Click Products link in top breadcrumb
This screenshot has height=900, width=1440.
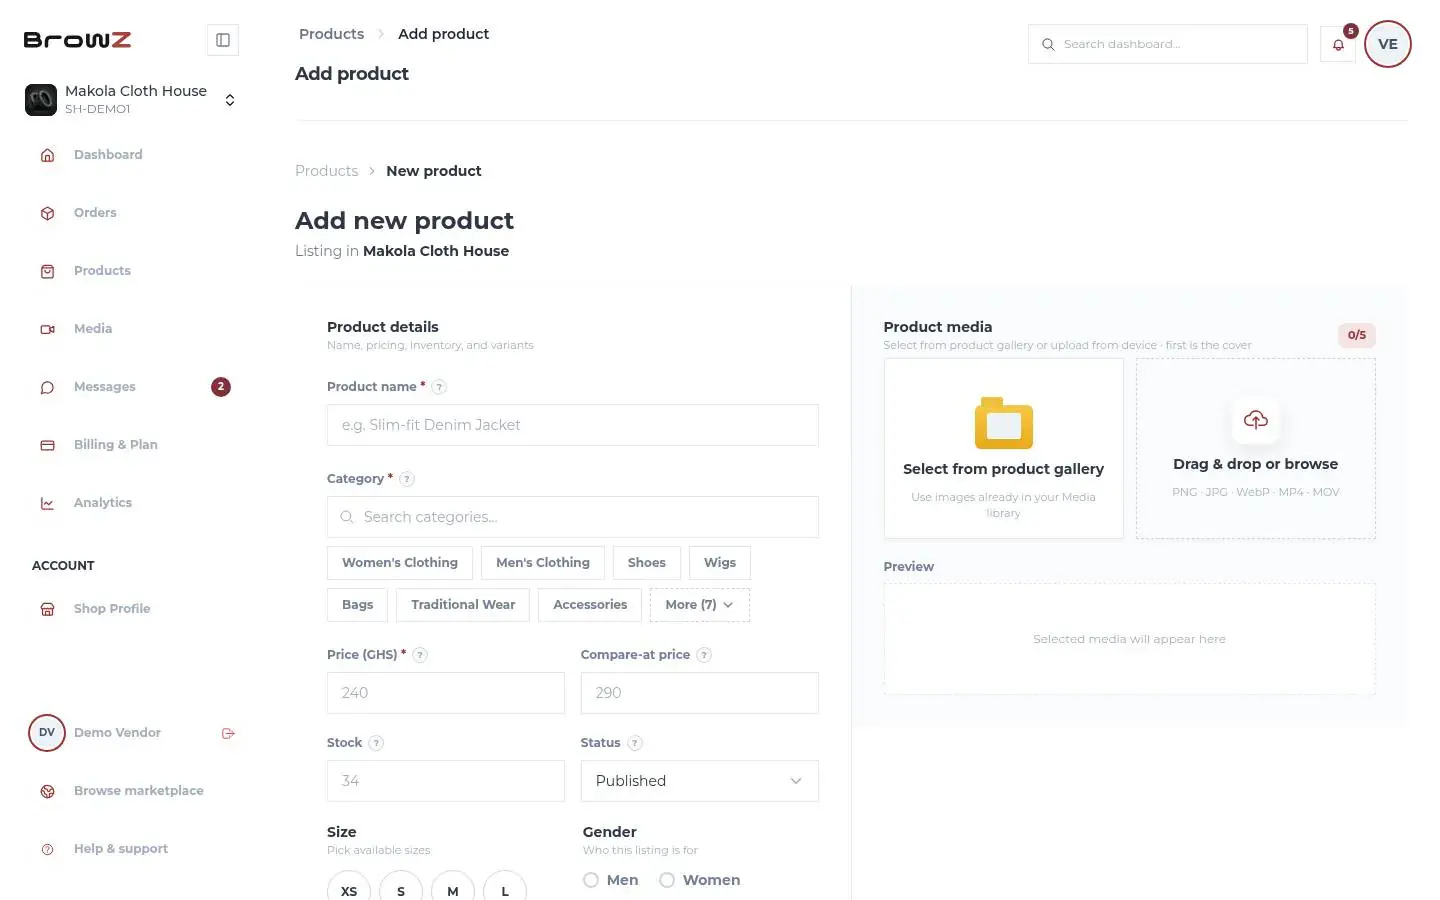pyautogui.click(x=331, y=34)
